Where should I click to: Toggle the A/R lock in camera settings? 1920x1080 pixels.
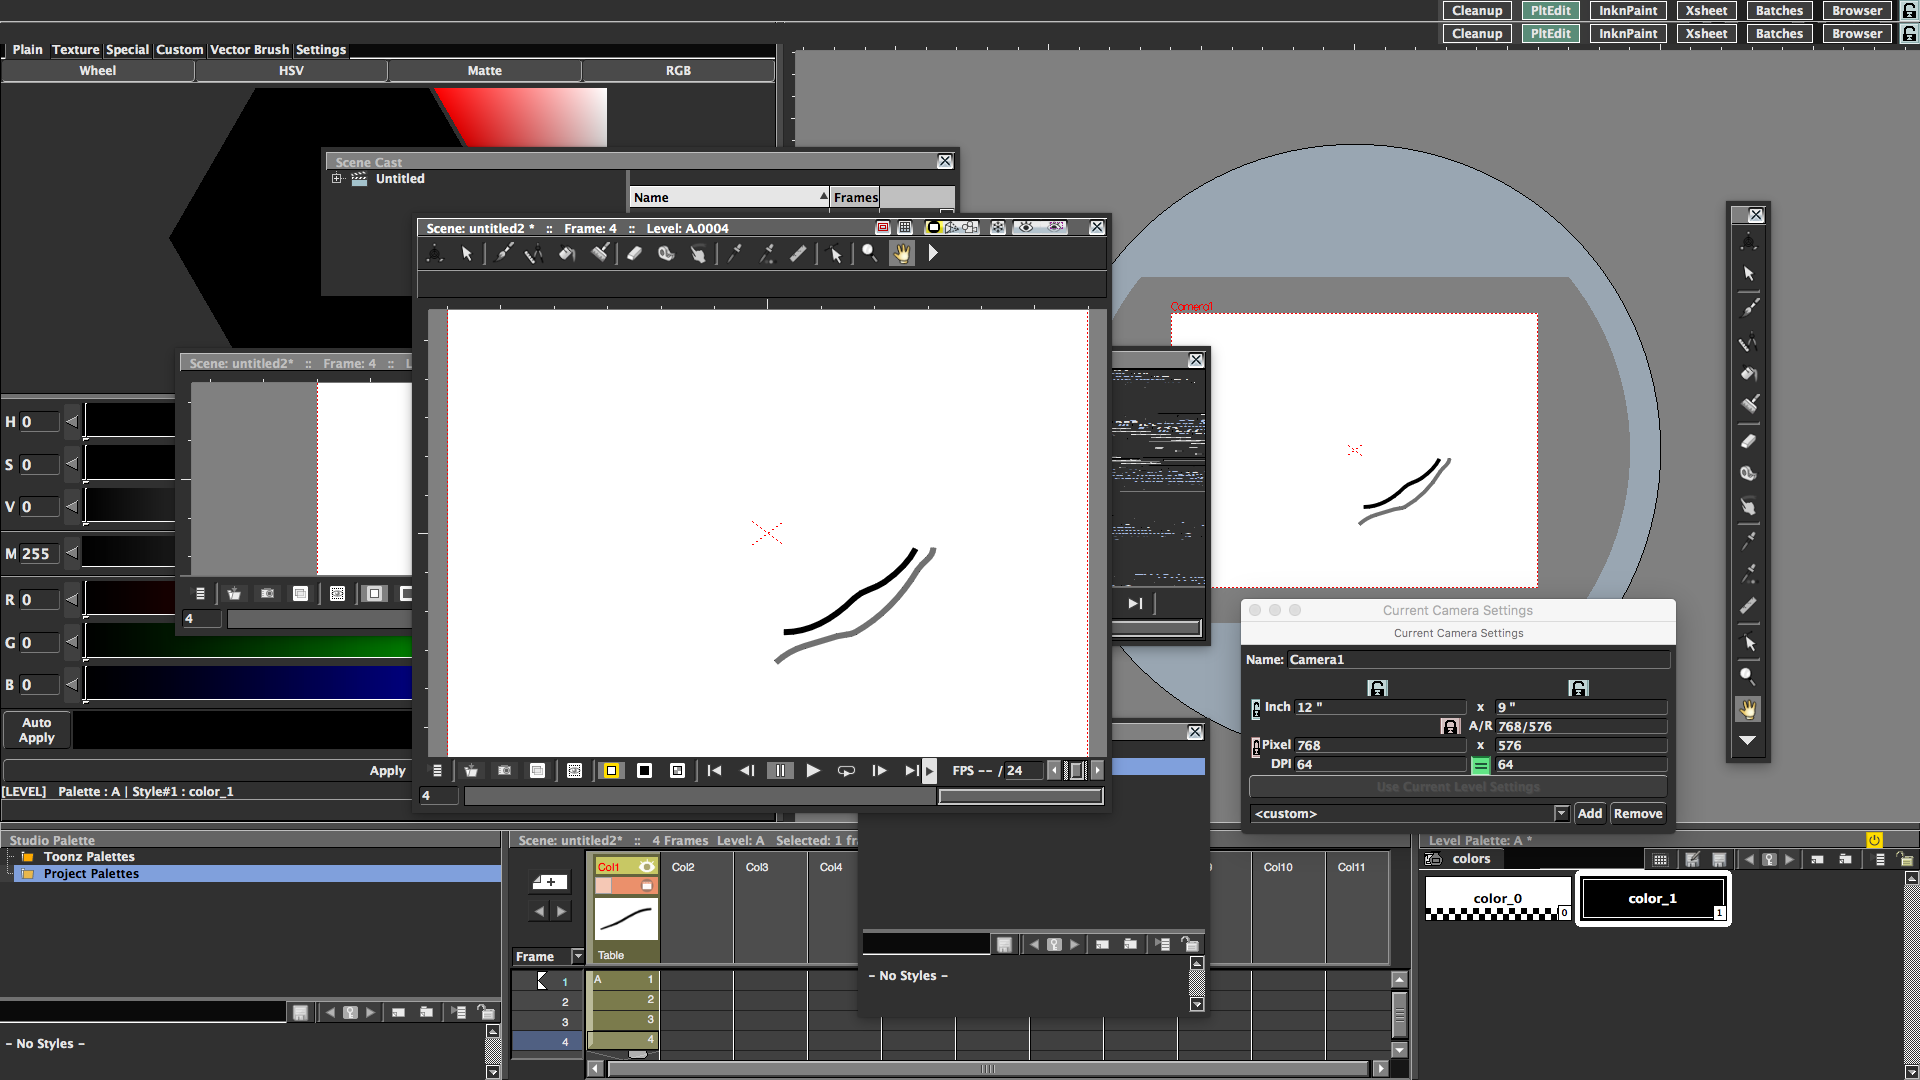[x=1449, y=727]
